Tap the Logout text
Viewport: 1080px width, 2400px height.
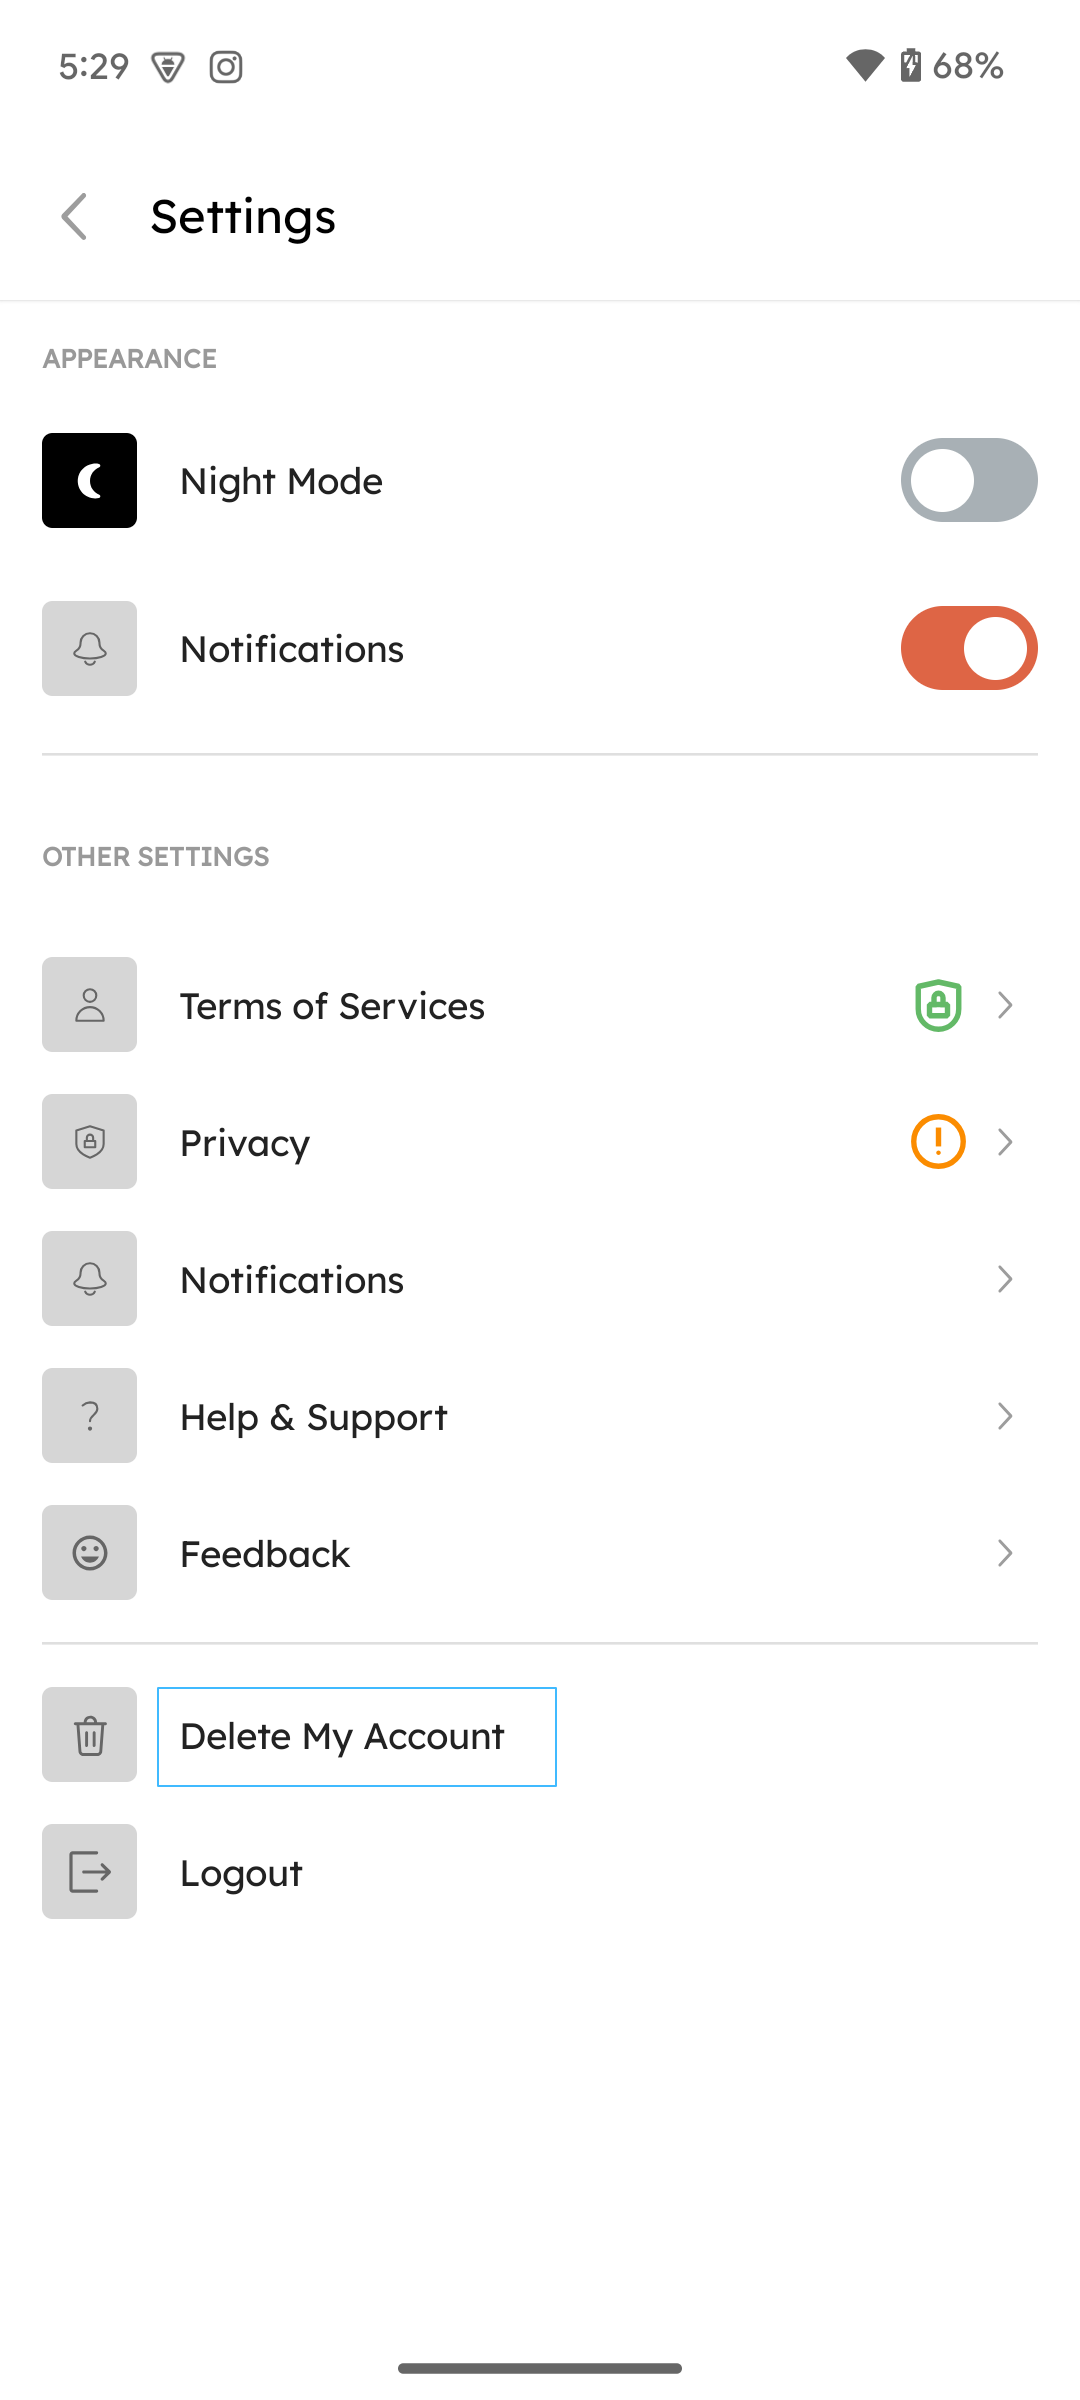[241, 1873]
